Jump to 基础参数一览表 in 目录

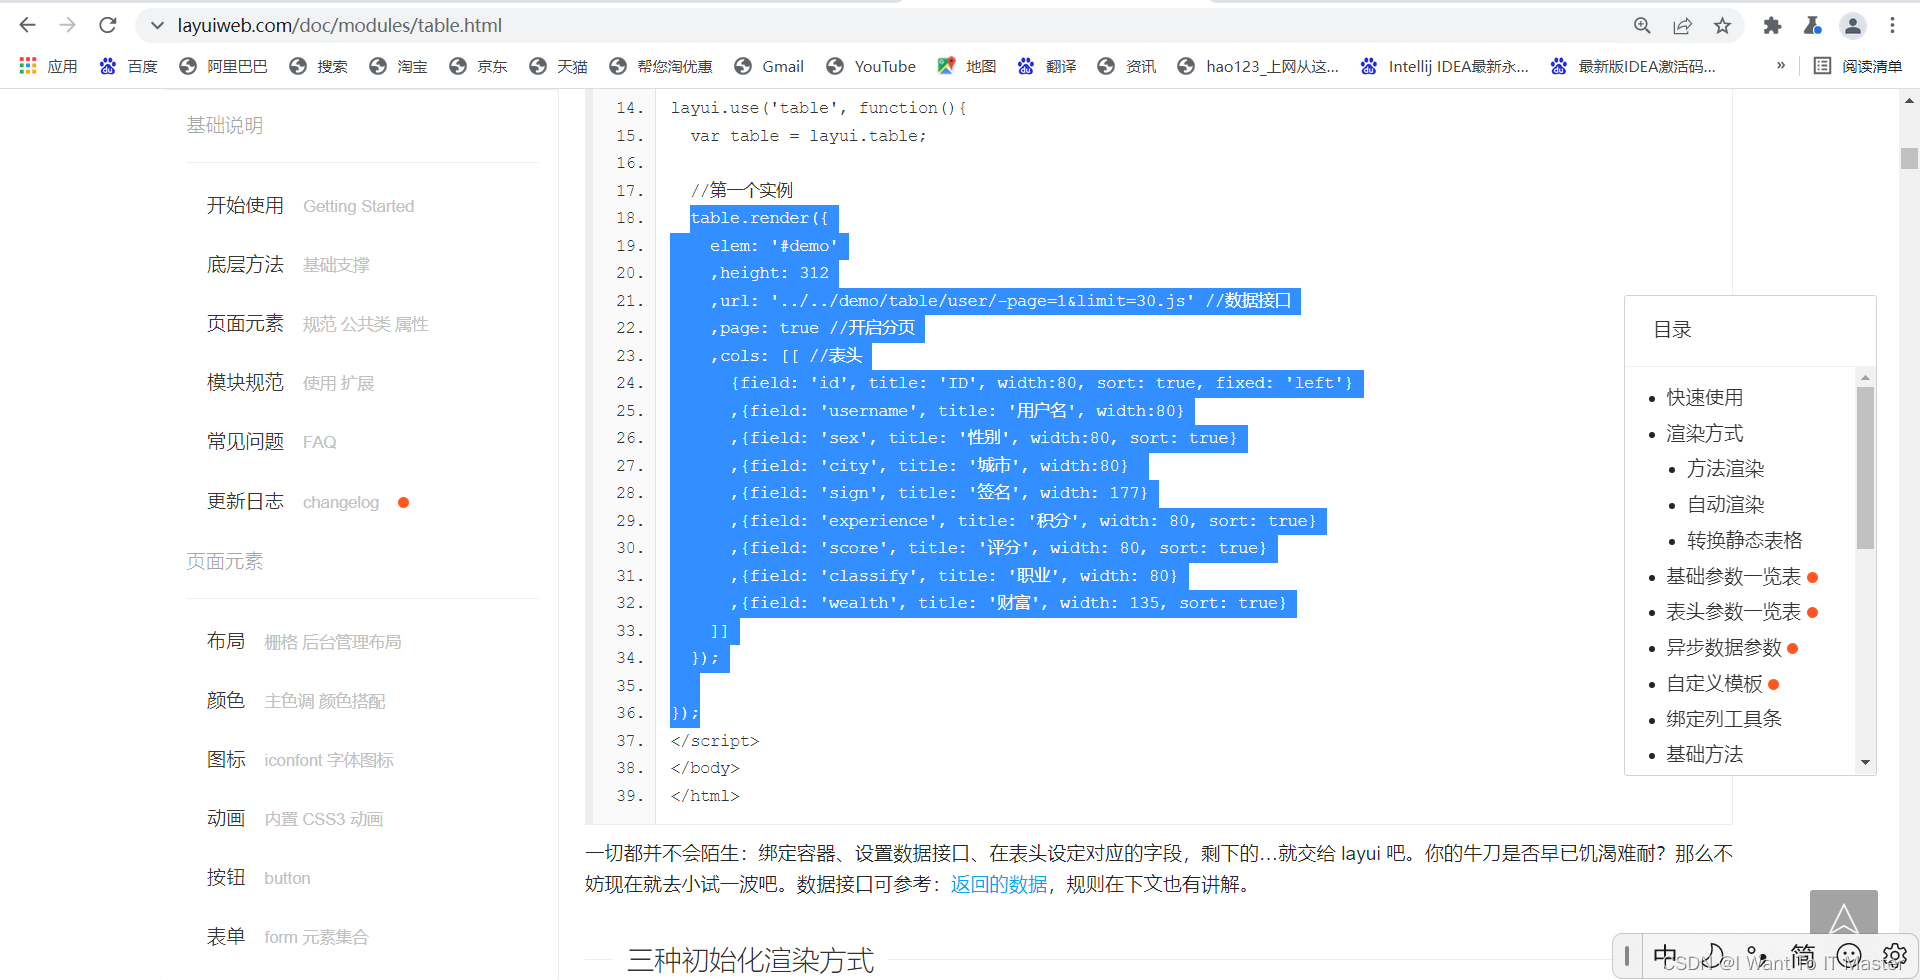pyautogui.click(x=1733, y=577)
